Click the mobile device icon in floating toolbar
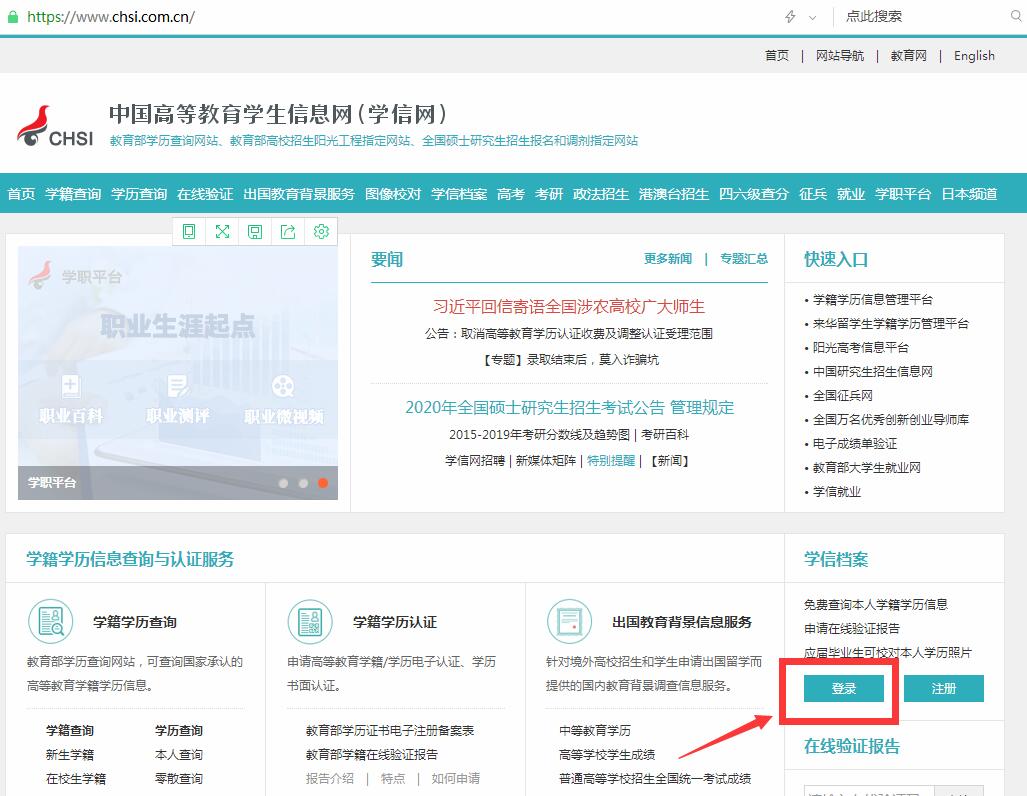Viewport: 1027px width, 796px height. click(x=189, y=231)
